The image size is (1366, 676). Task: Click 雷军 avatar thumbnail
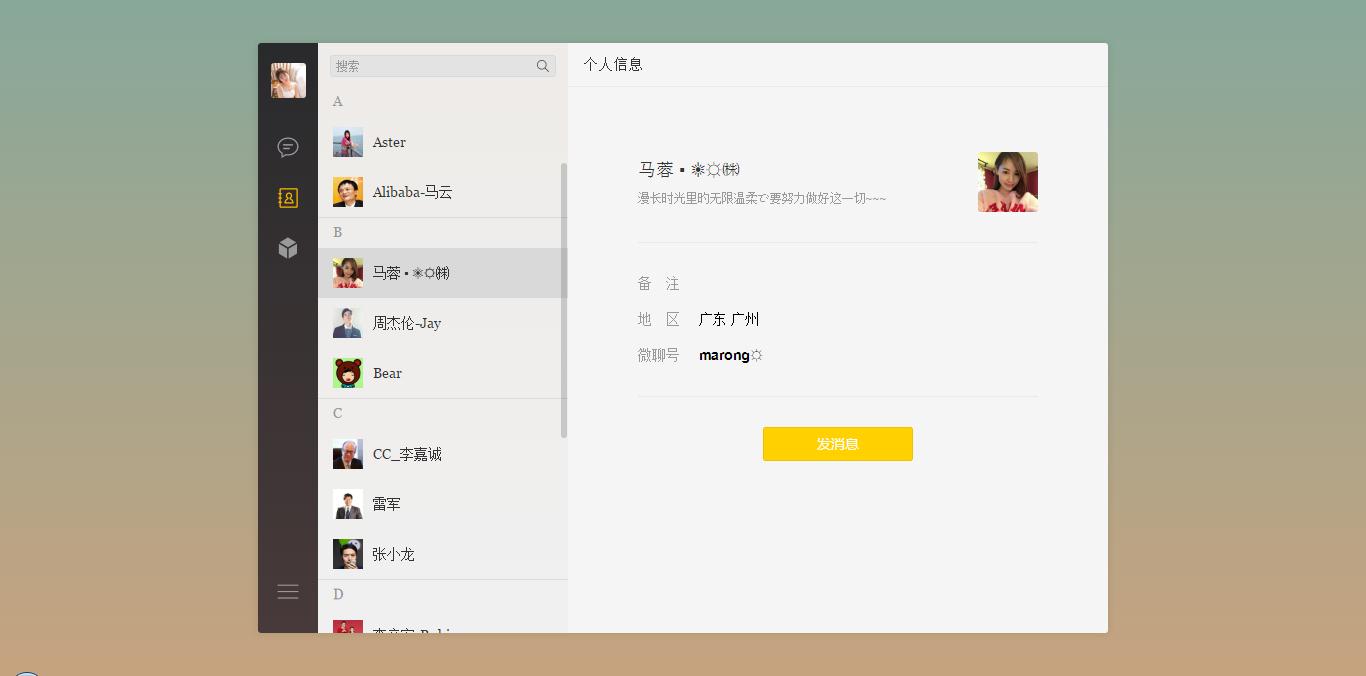click(x=348, y=504)
